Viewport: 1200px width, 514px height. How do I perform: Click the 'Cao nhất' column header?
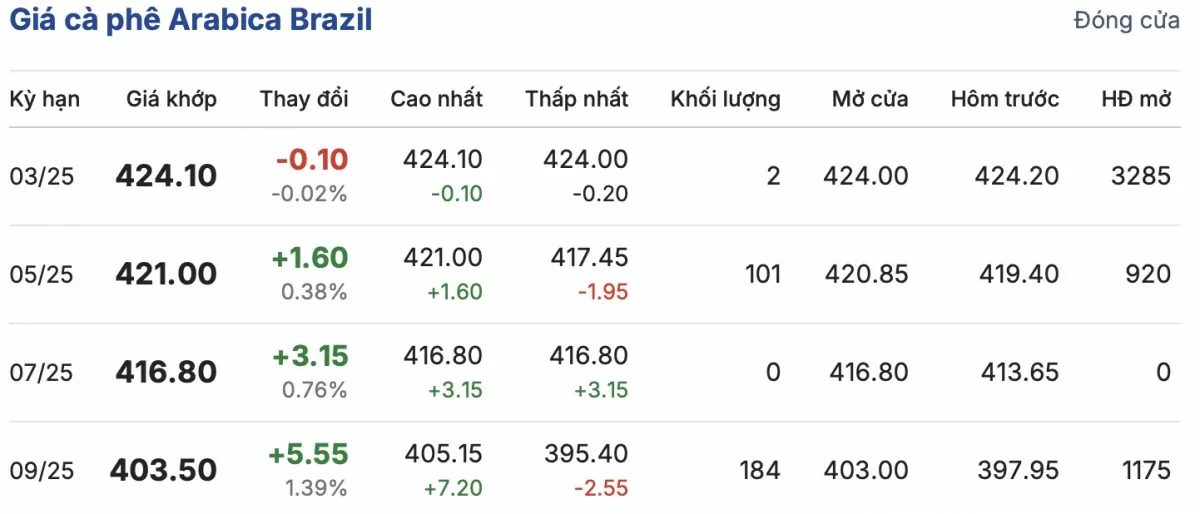pyautogui.click(x=436, y=99)
